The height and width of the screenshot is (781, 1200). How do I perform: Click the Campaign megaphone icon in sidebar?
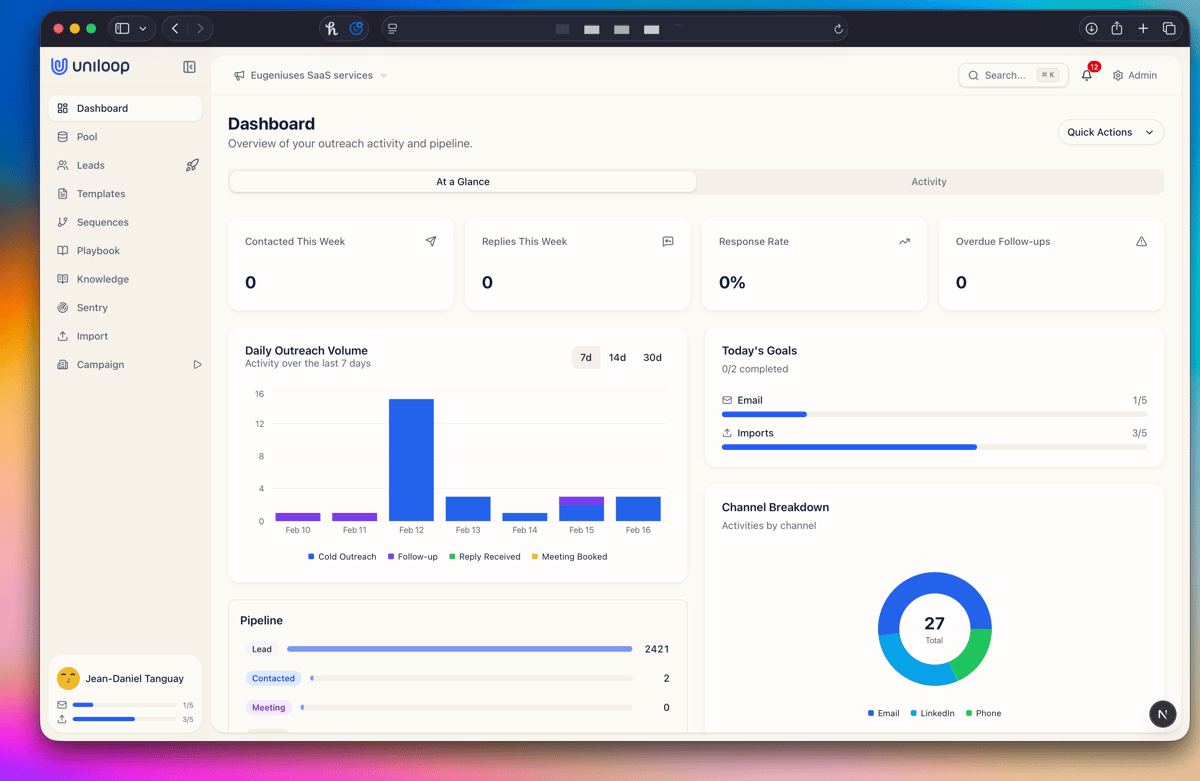63,365
